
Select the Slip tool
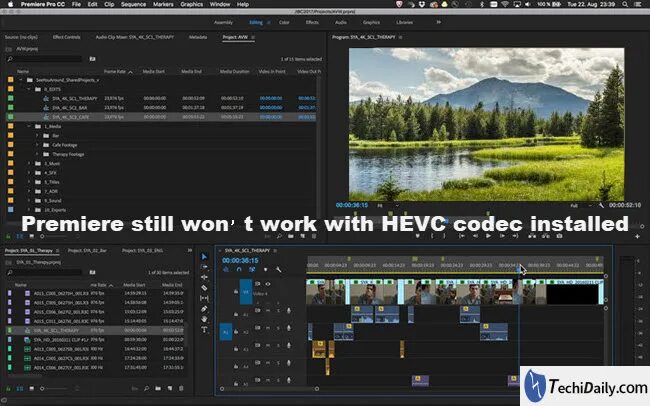click(204, 298)
